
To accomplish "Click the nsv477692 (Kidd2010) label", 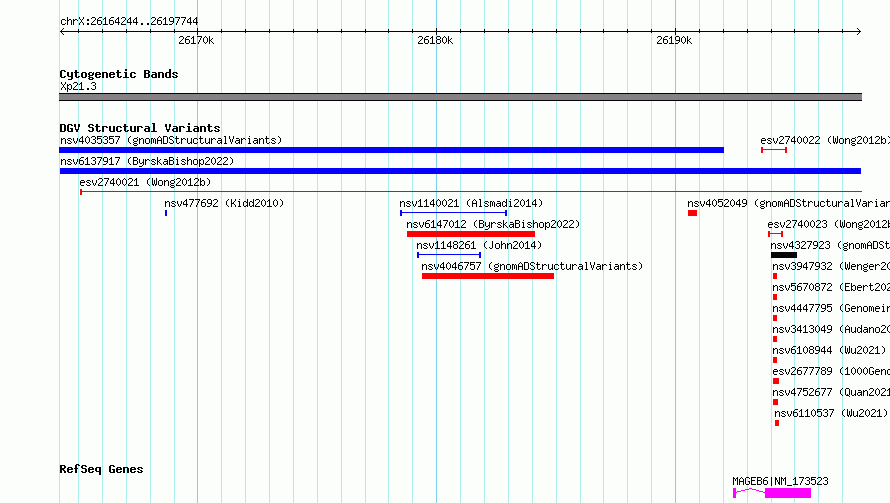I will point(224,203).
